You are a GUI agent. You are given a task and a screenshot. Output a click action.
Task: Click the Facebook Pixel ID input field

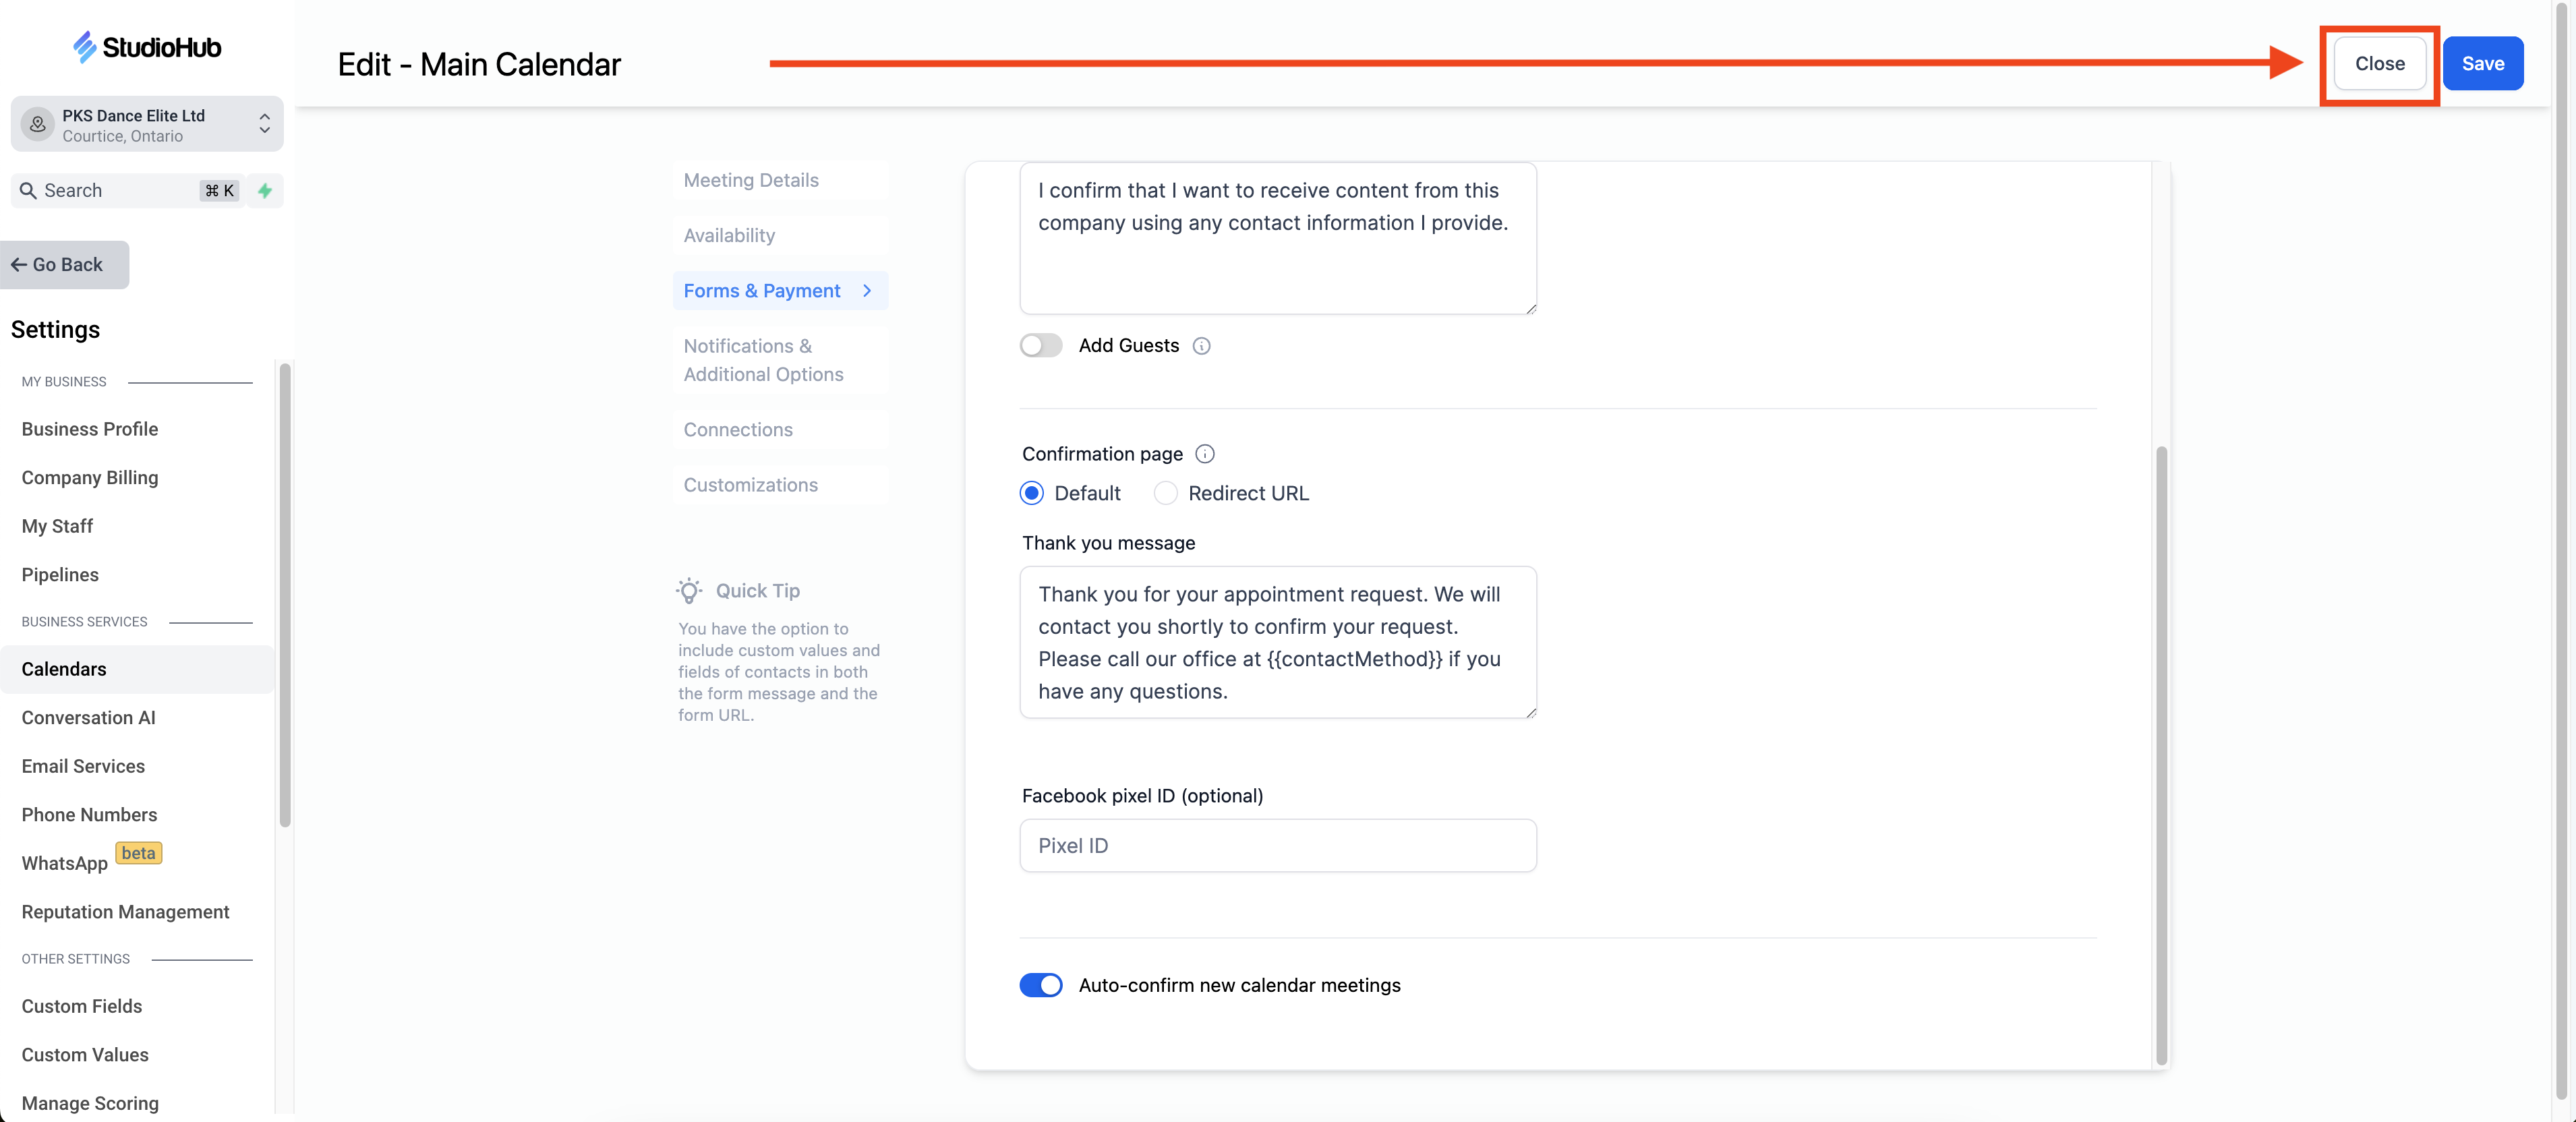1277,845
